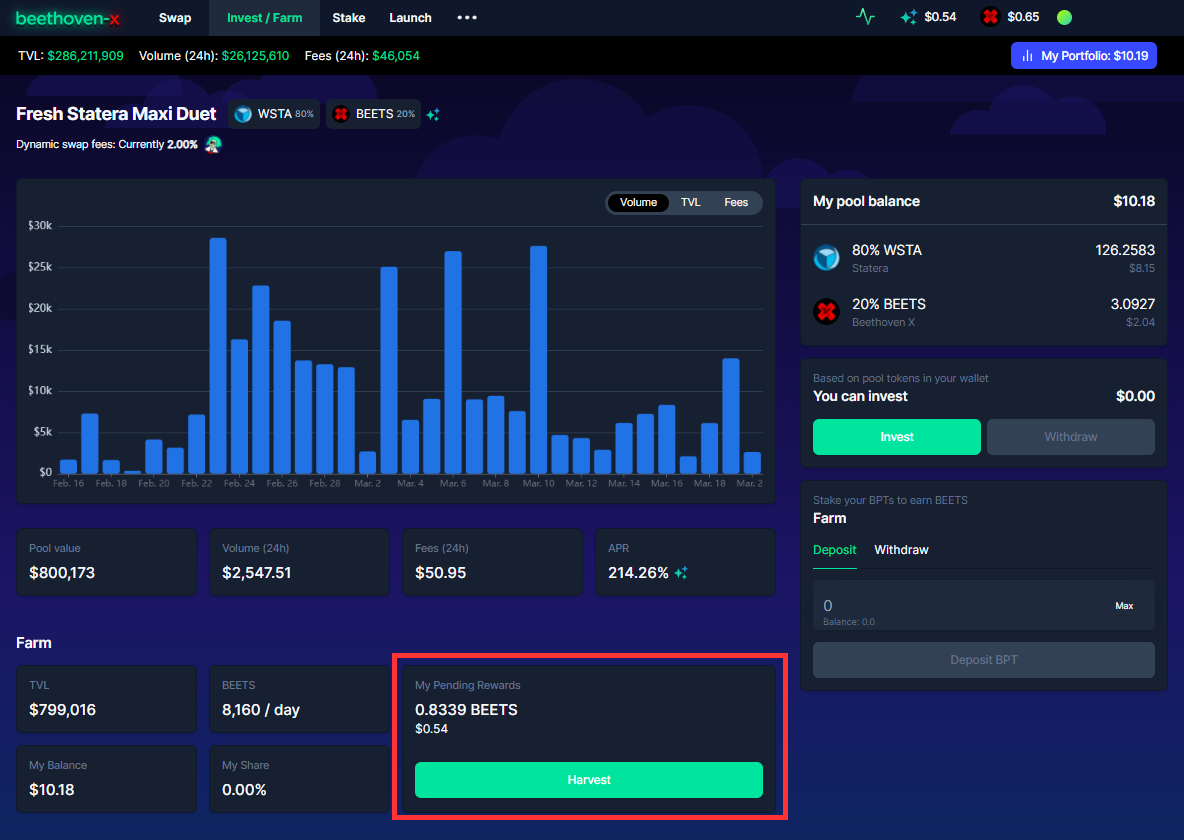
Task: Click the My Share 0.00% card
Action: tap(299, 779)
